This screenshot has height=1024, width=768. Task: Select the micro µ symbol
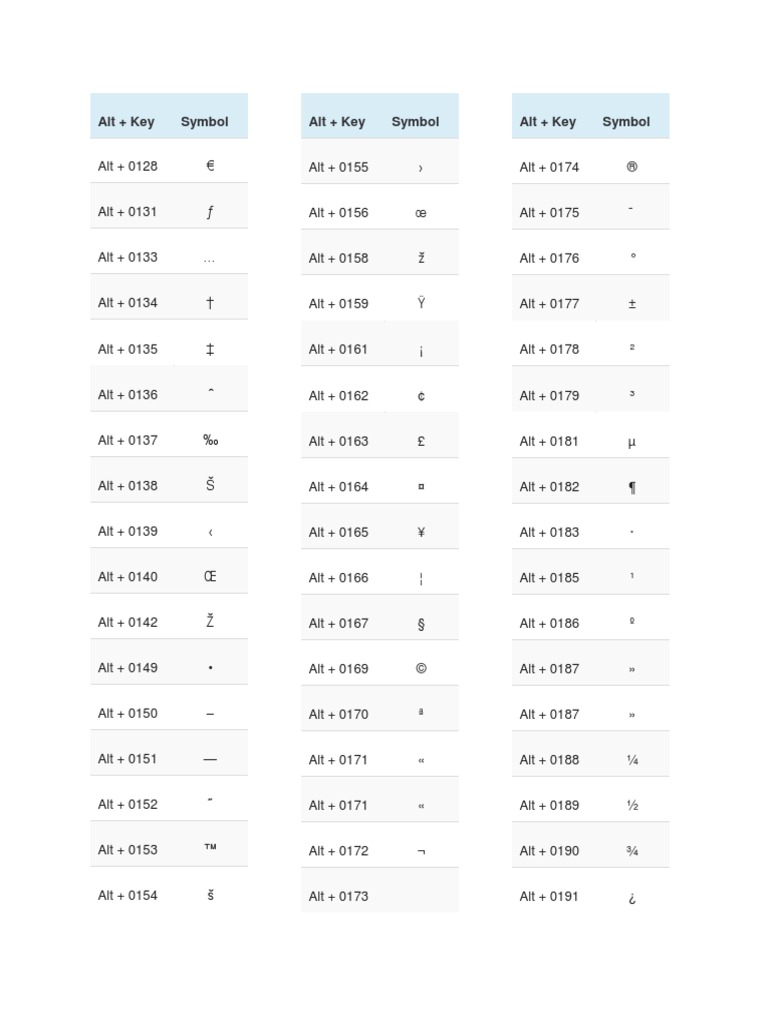click(x=632, y=441)
